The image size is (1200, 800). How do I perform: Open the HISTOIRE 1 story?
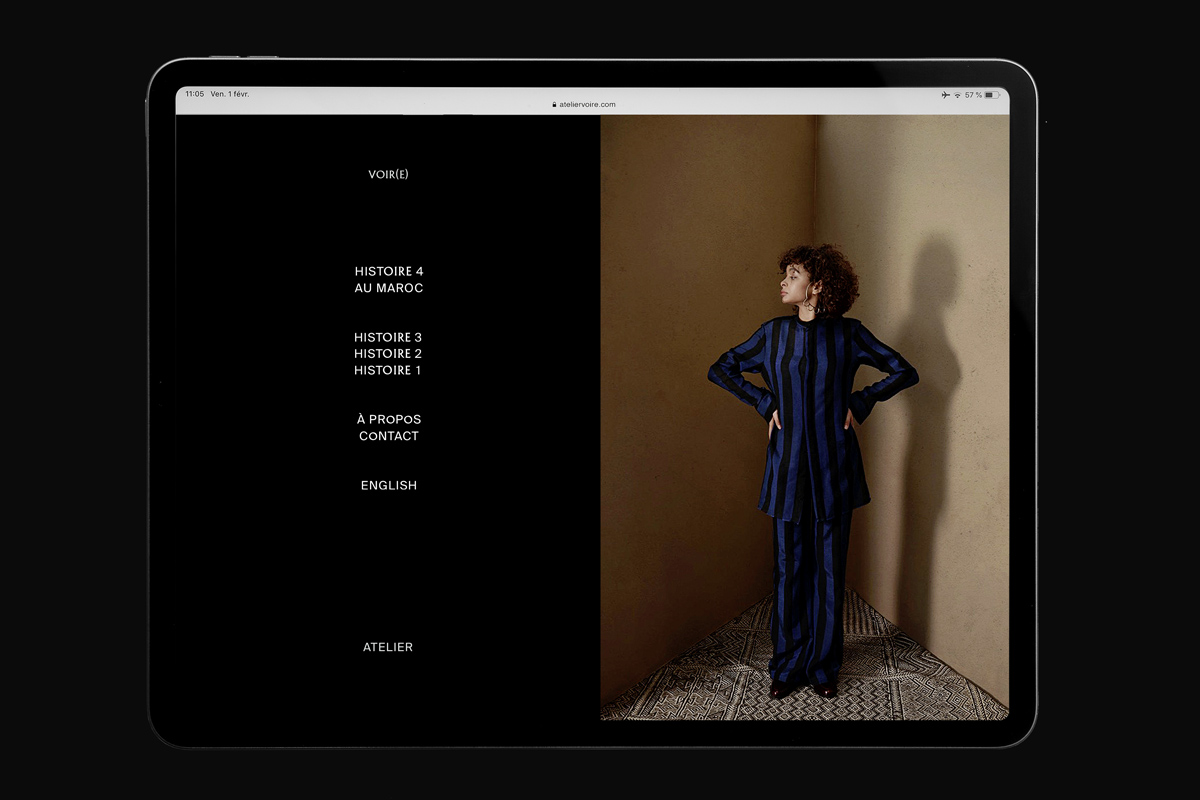point(388,370)
